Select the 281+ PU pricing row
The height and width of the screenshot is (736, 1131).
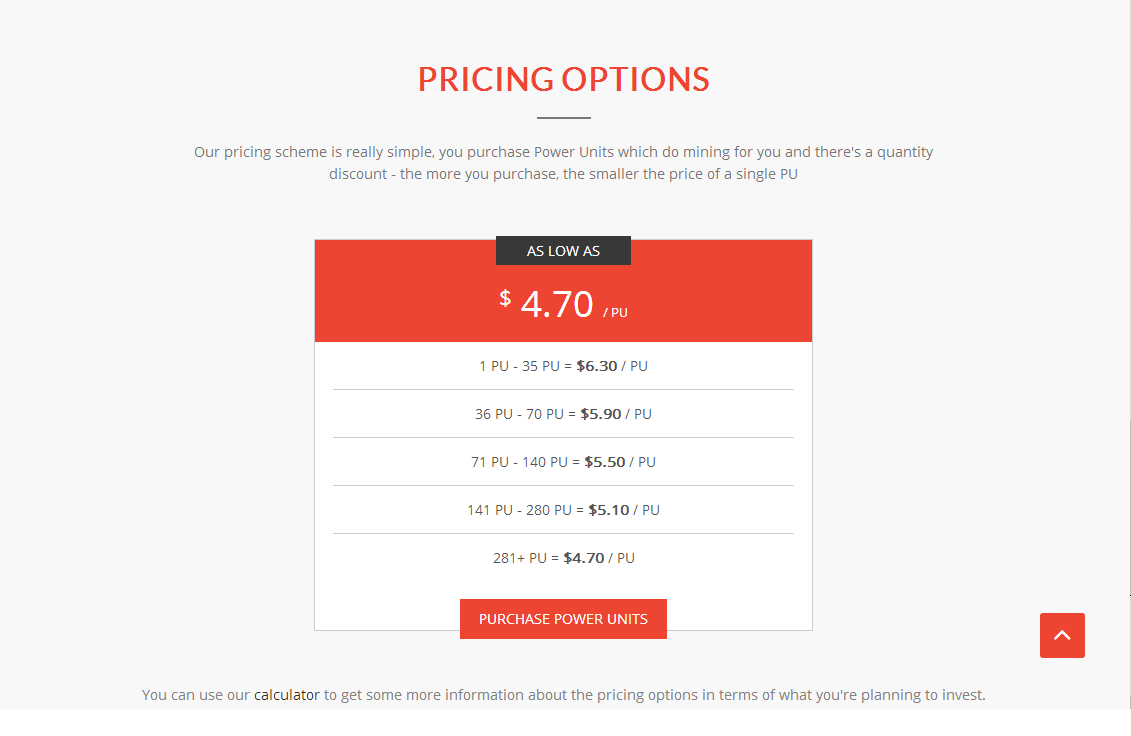(563, 557)
